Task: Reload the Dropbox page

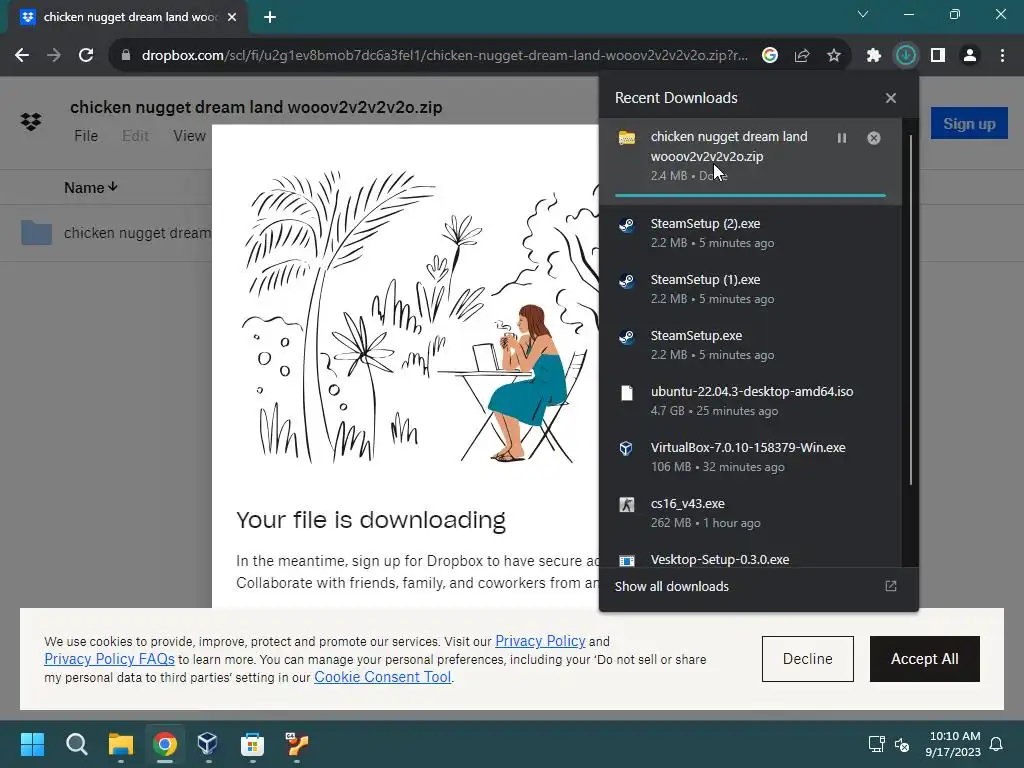Action: click(x=86, y=56)
